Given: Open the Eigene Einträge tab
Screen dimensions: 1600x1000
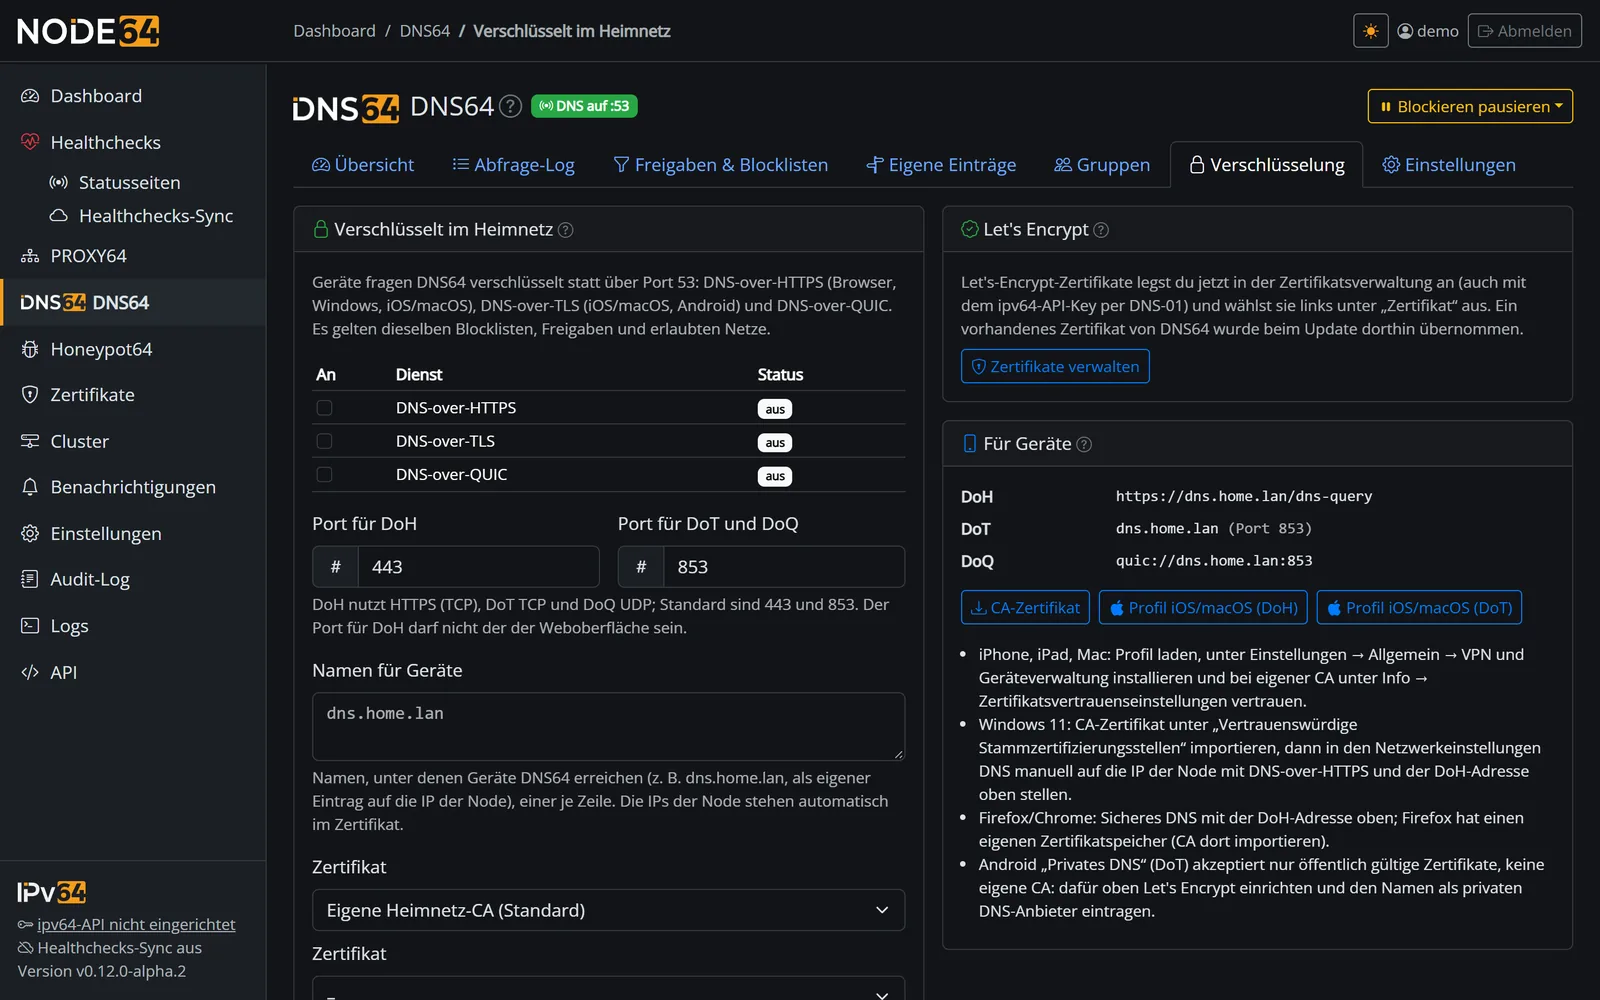Looking at the screenshot, I should pyautogui.click(x=941, y=165).
